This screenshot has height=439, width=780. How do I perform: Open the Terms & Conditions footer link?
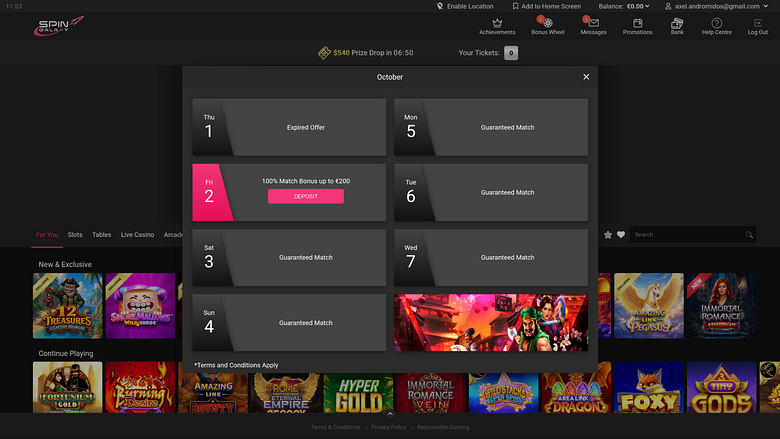[x=335, y=427]
